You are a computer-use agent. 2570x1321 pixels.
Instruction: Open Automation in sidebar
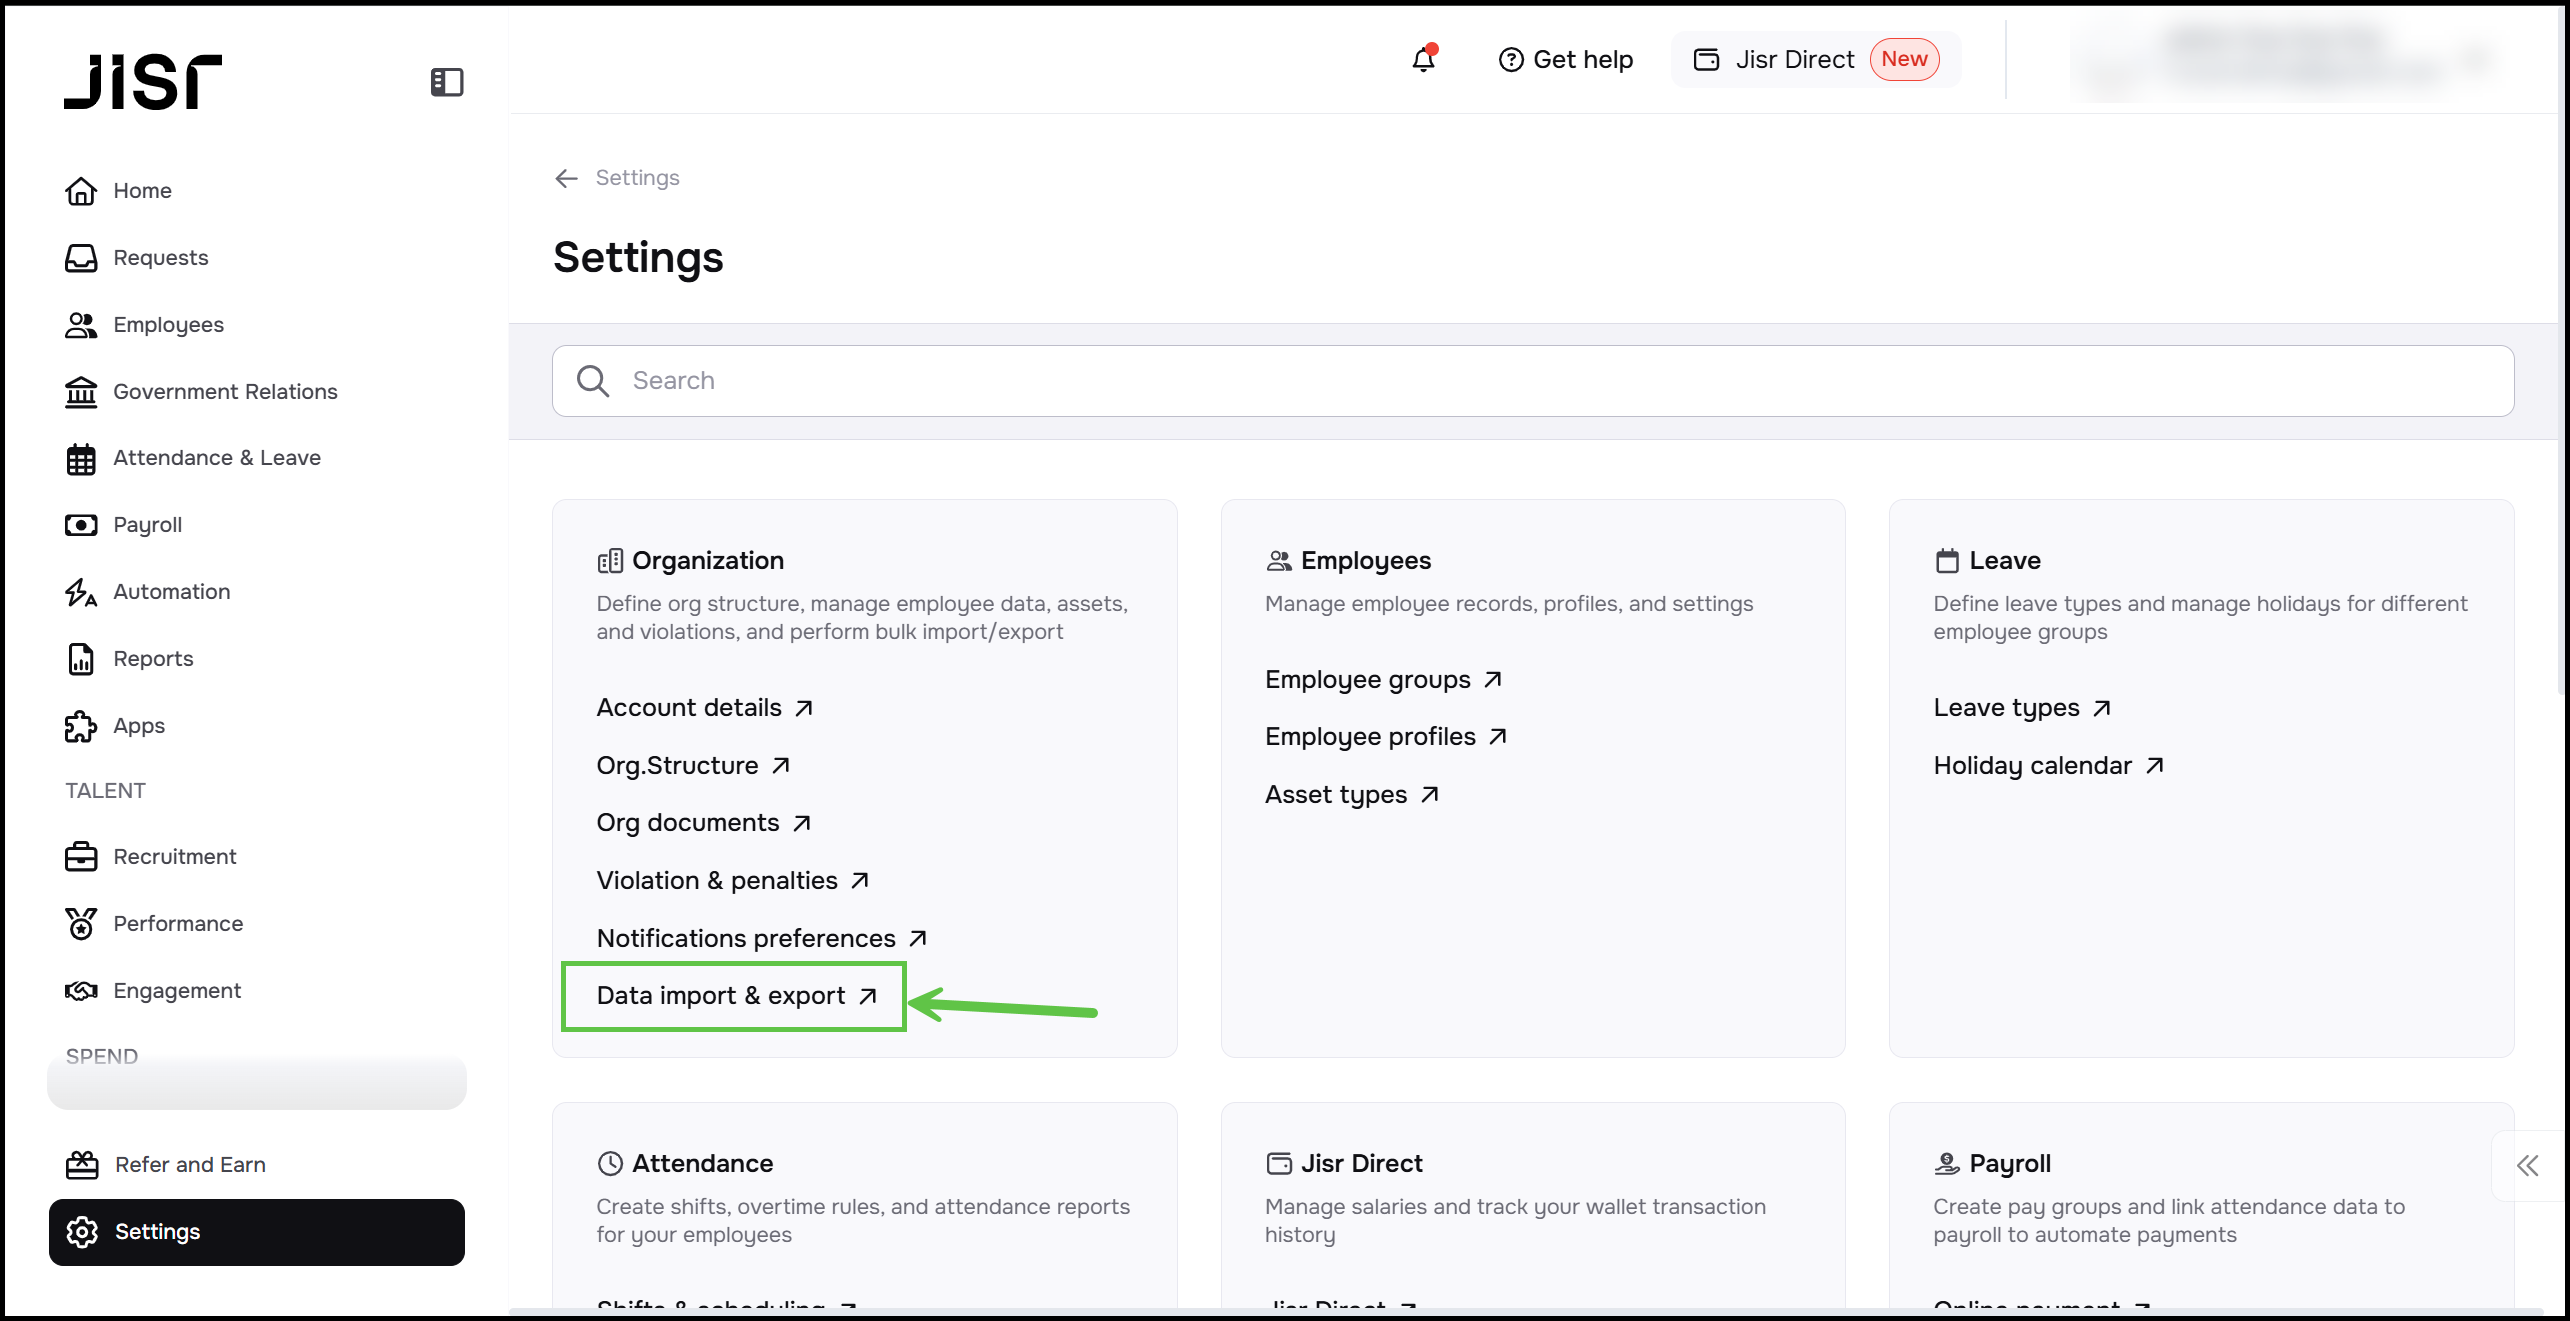(x=171, y=592)
